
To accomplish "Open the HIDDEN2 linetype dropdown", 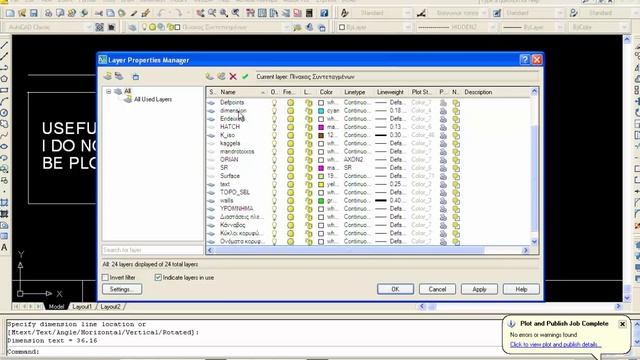I will pos(492,27).
